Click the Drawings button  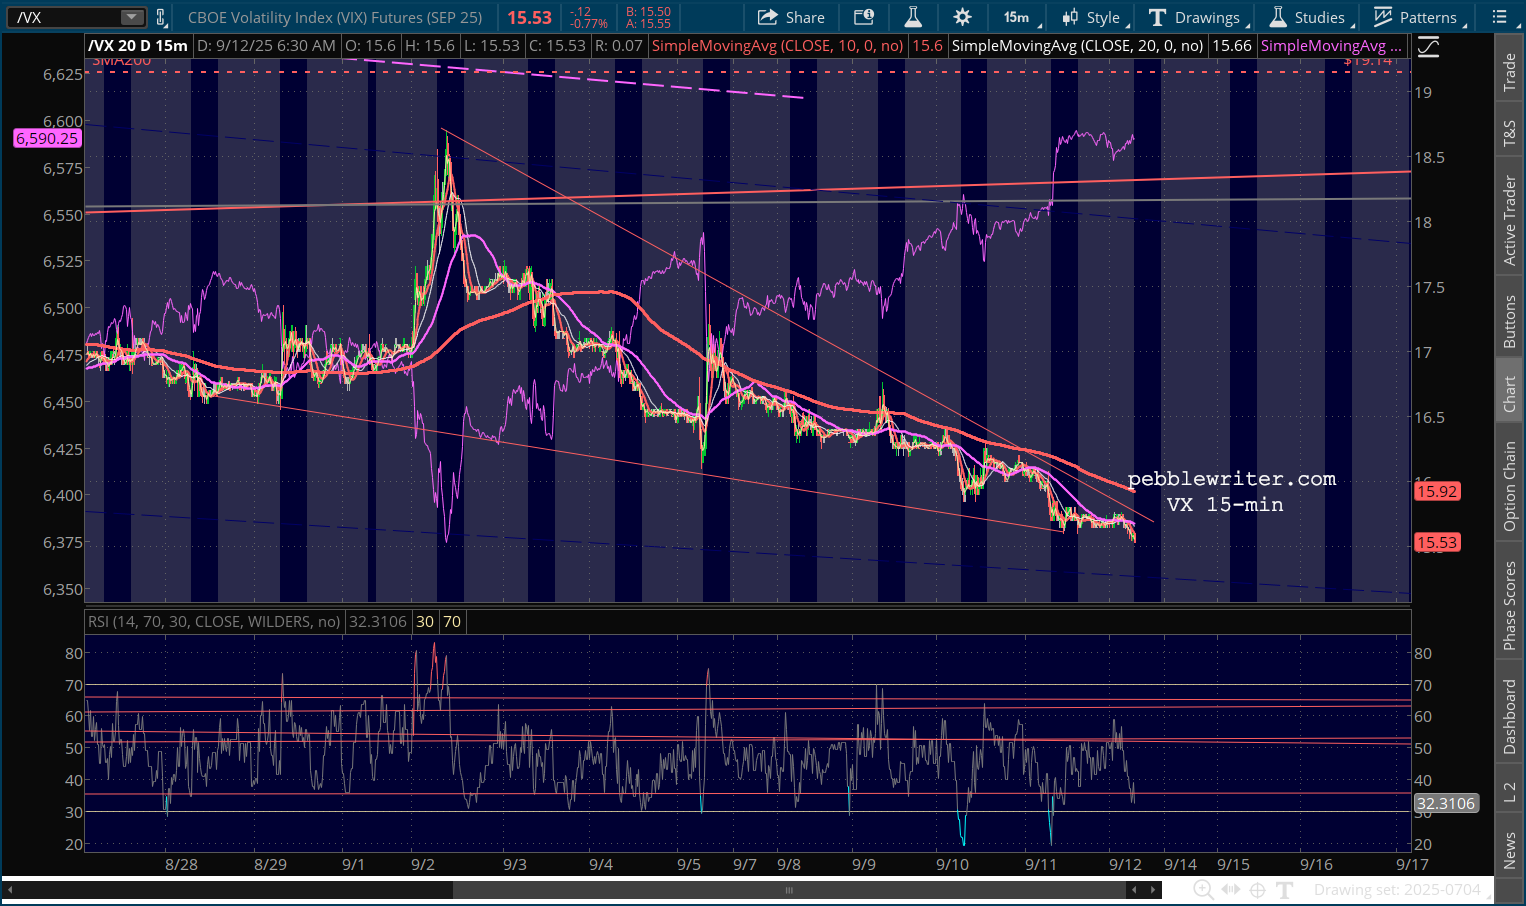[1195, 17]
